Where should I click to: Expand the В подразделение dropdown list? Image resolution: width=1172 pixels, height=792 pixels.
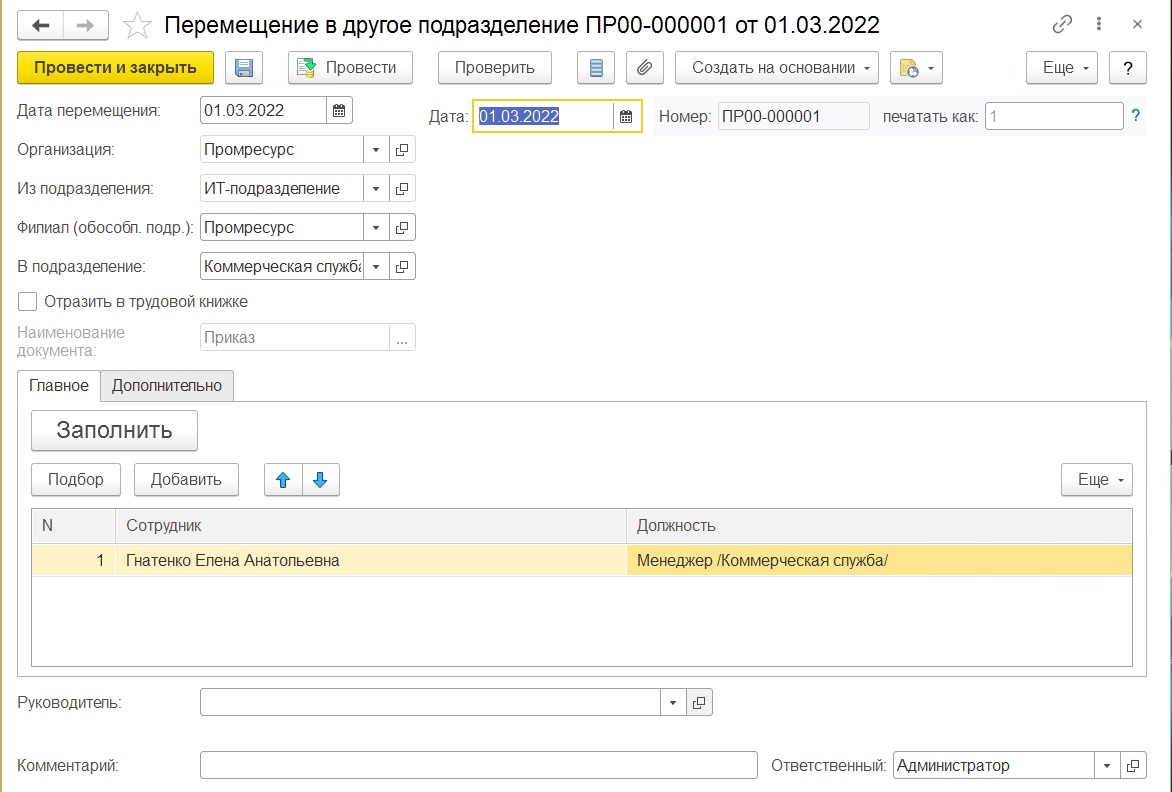(376, 267)
